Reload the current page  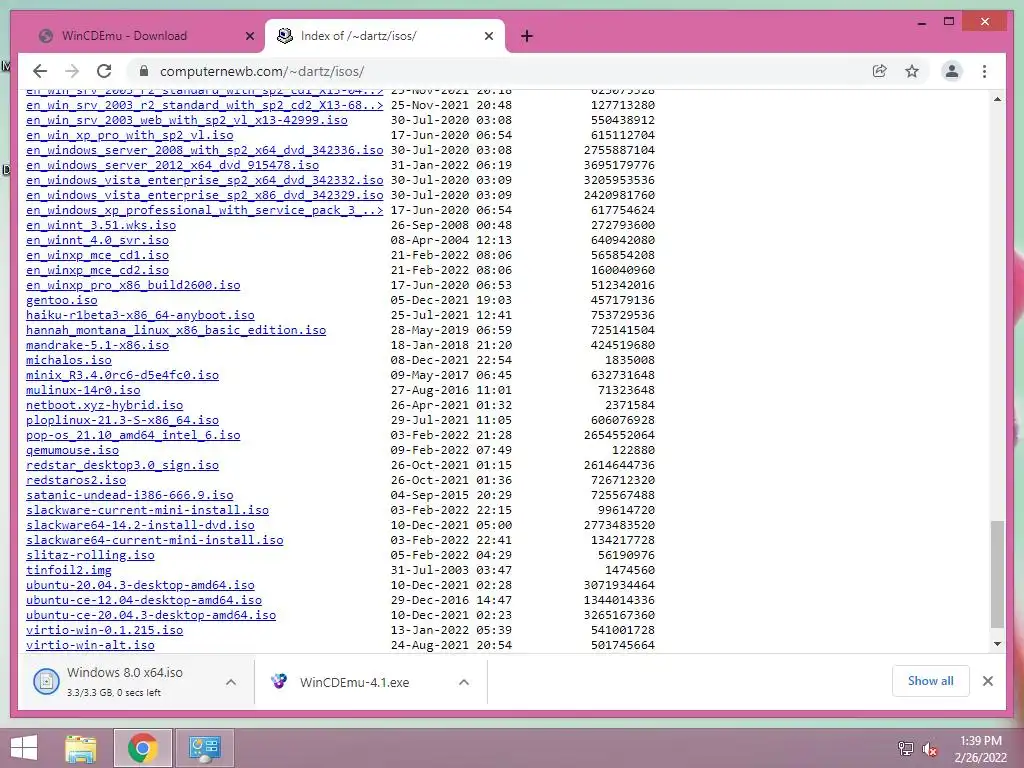pos(104,71)
